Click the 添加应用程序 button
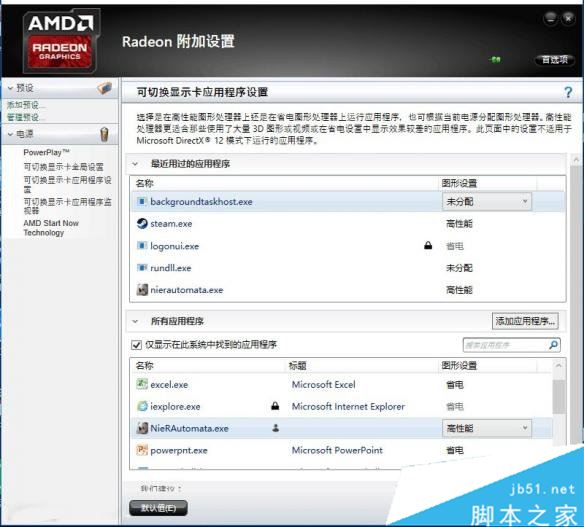584x527 pixels. click(x=525, y=321)
